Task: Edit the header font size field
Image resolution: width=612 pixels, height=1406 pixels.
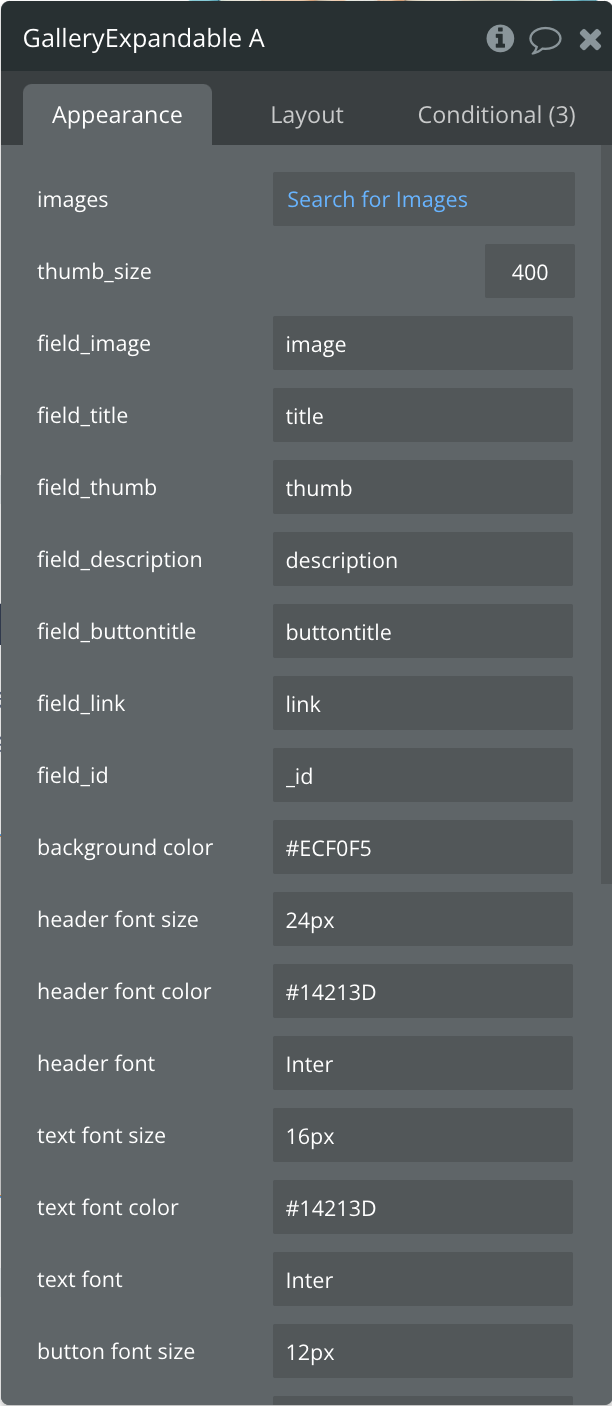Action: click(x=422, y=920)
